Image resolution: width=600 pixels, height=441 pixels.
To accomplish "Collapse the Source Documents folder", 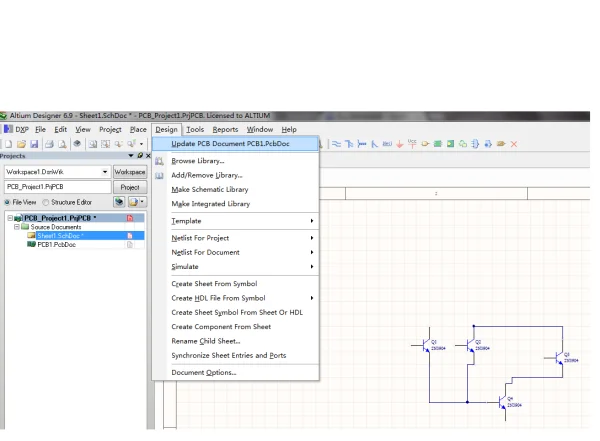I will (16, 227).
